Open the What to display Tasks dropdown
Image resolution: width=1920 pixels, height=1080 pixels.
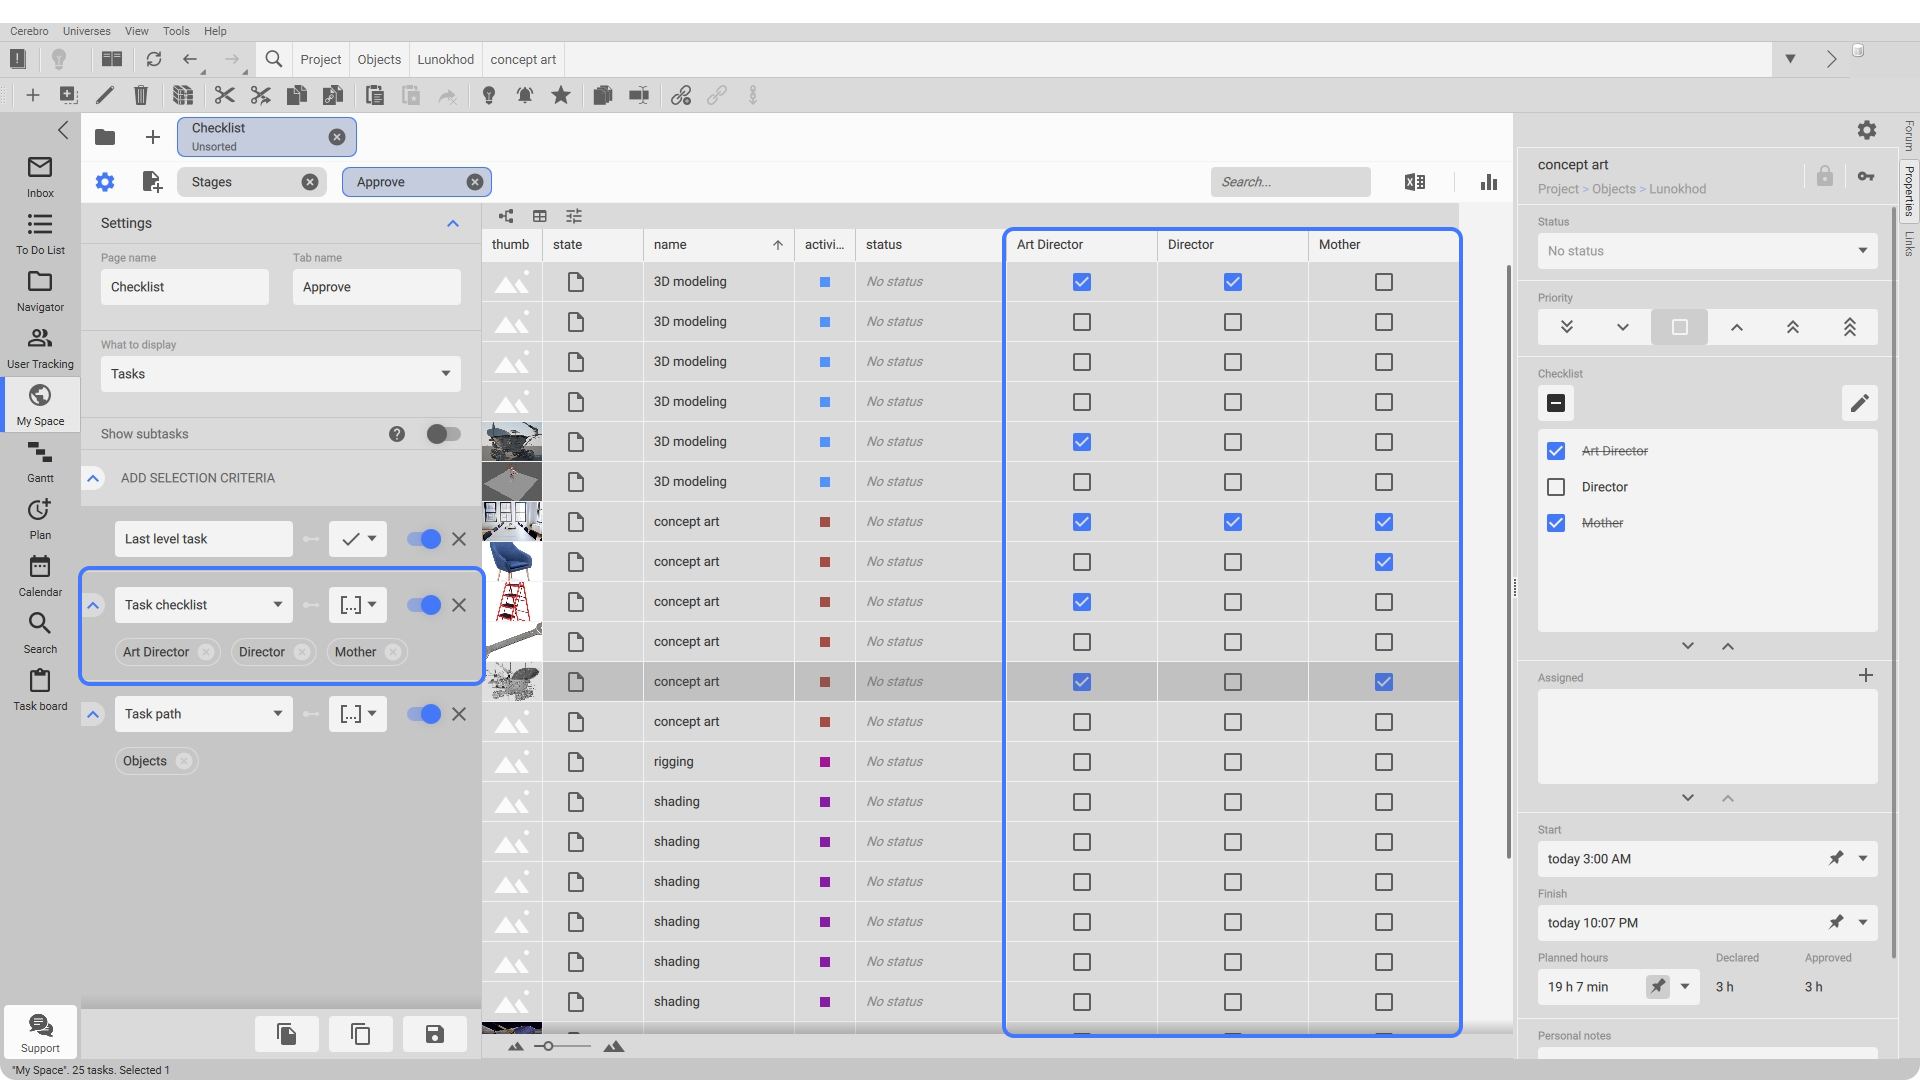pyautogui.click(x=281, y=374)
